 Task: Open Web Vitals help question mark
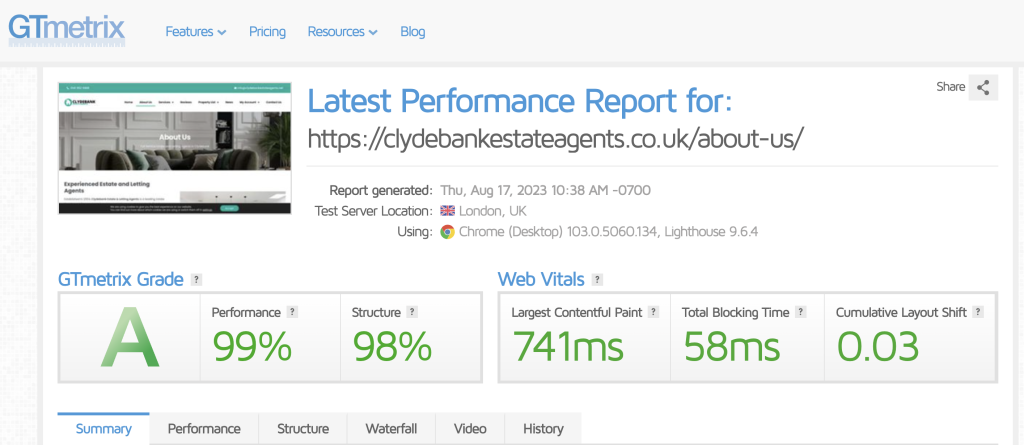pos(596,280)
